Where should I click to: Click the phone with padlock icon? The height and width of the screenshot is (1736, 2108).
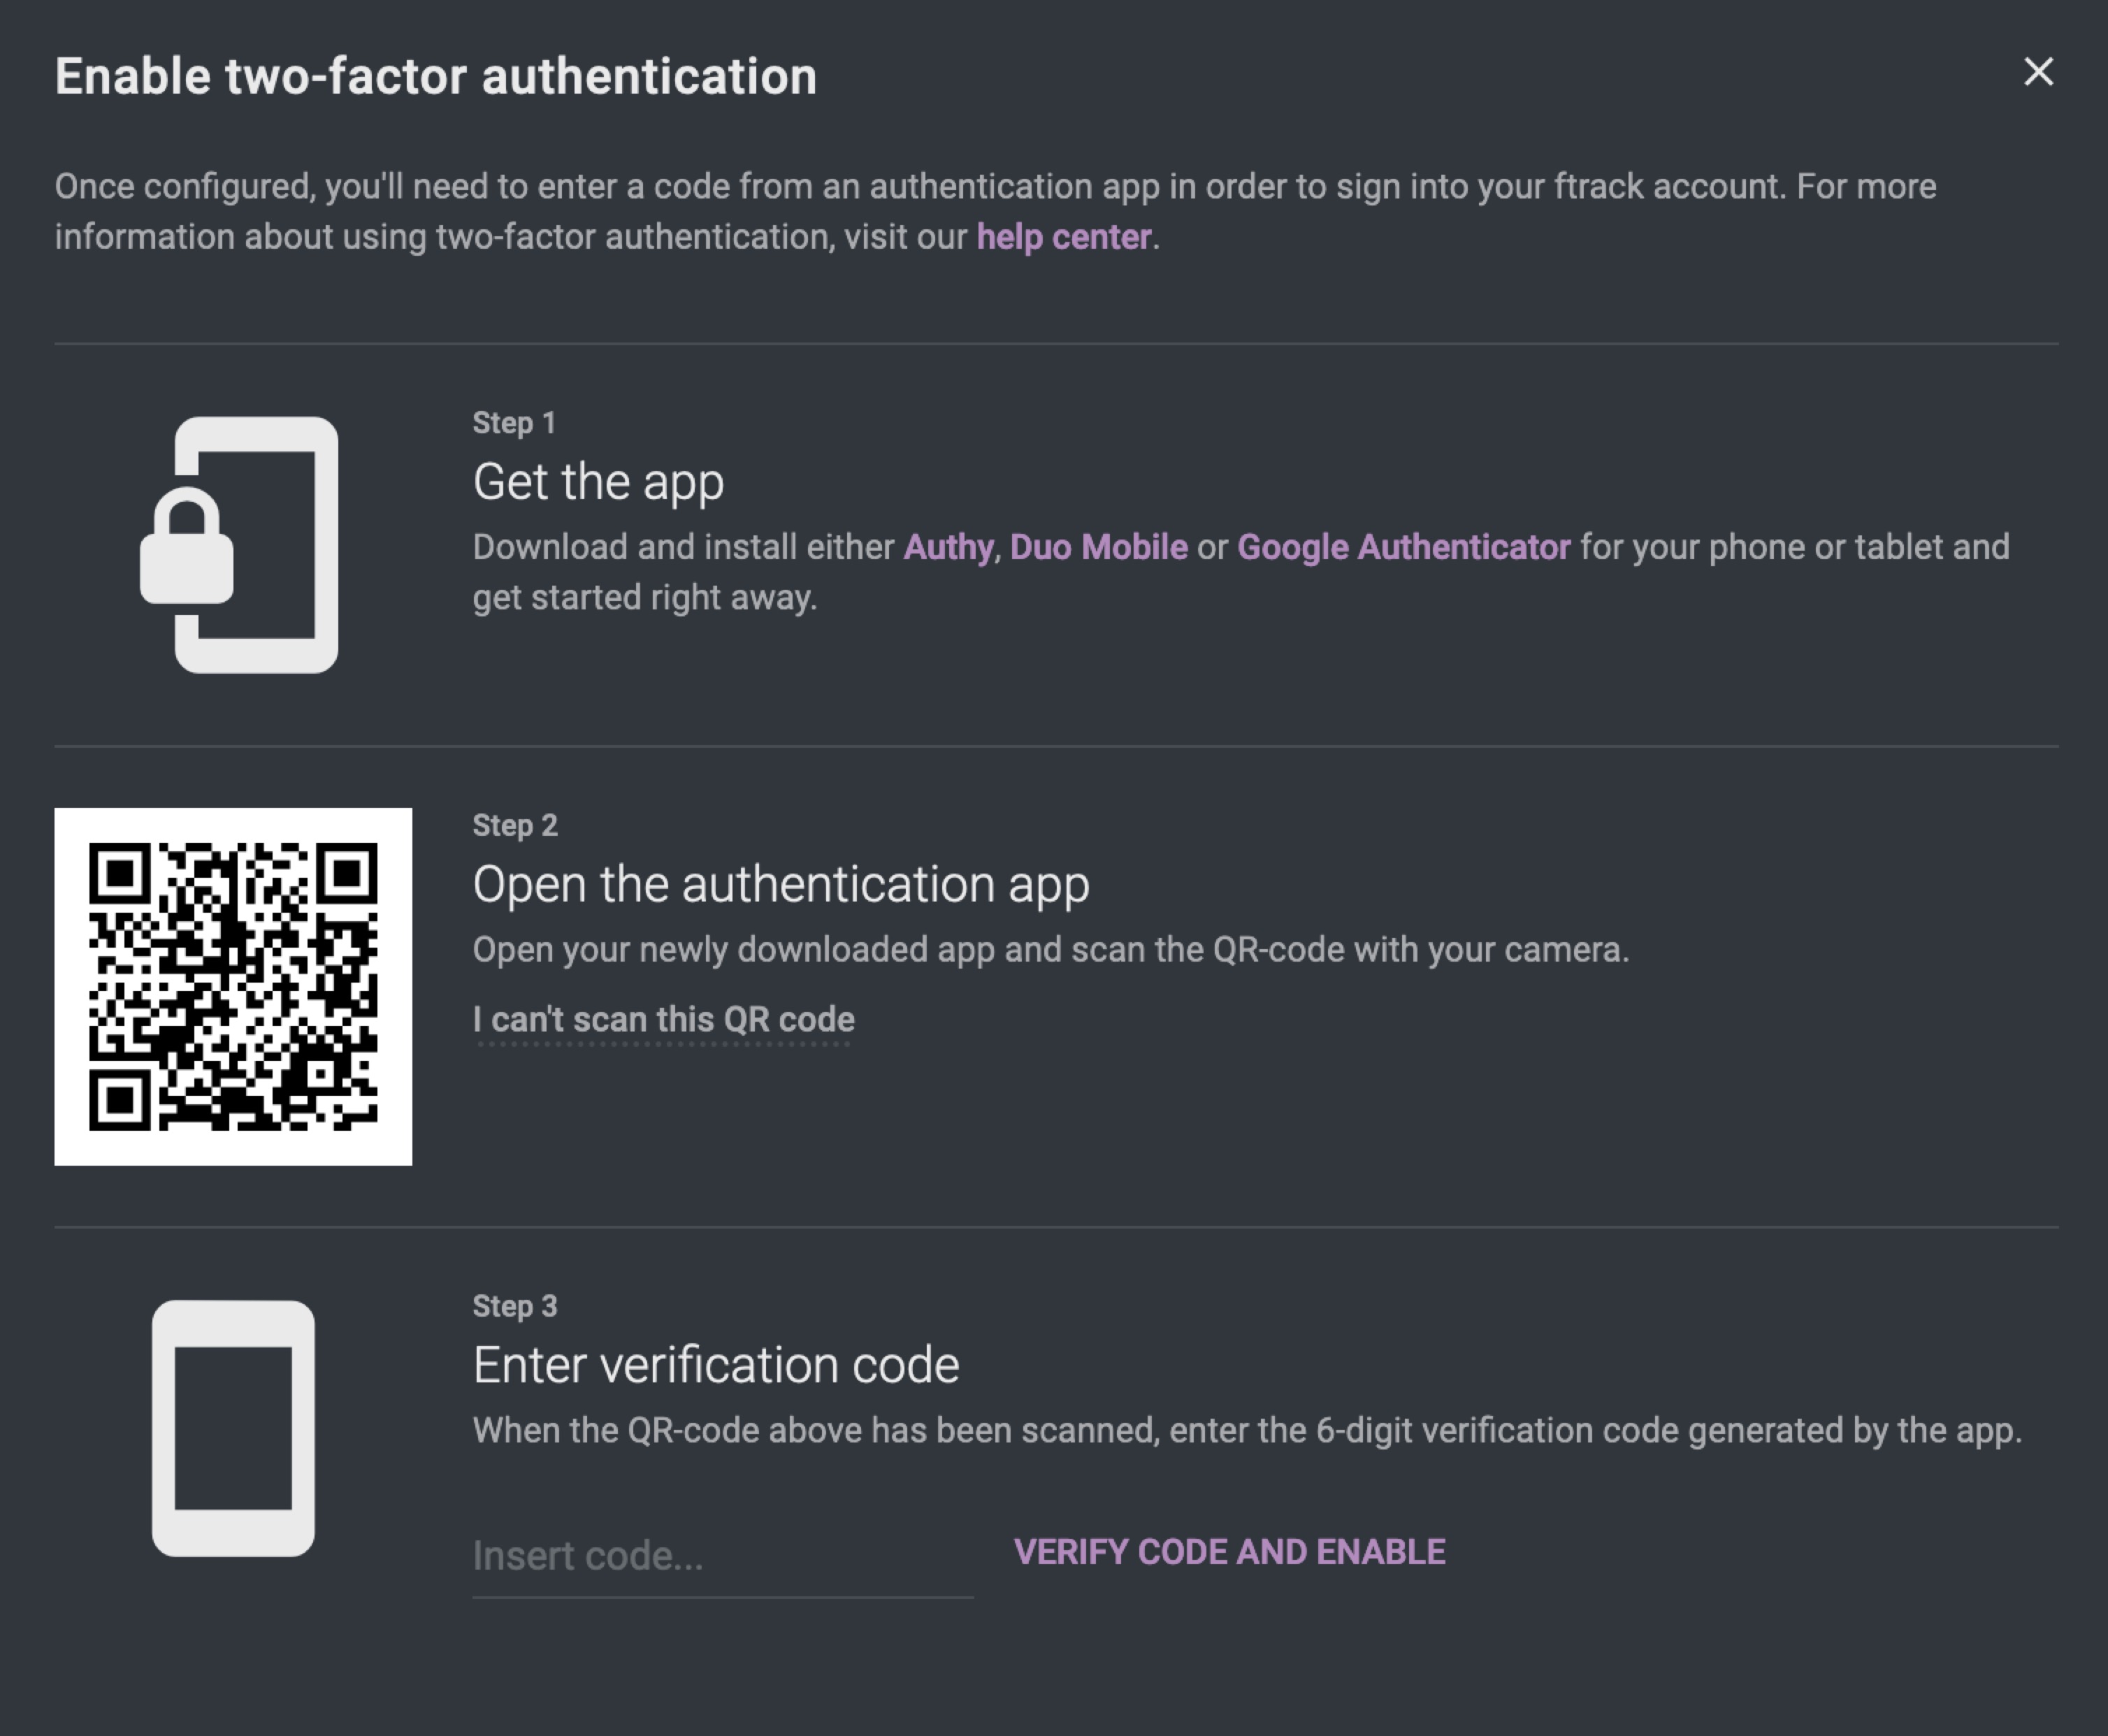240,545
